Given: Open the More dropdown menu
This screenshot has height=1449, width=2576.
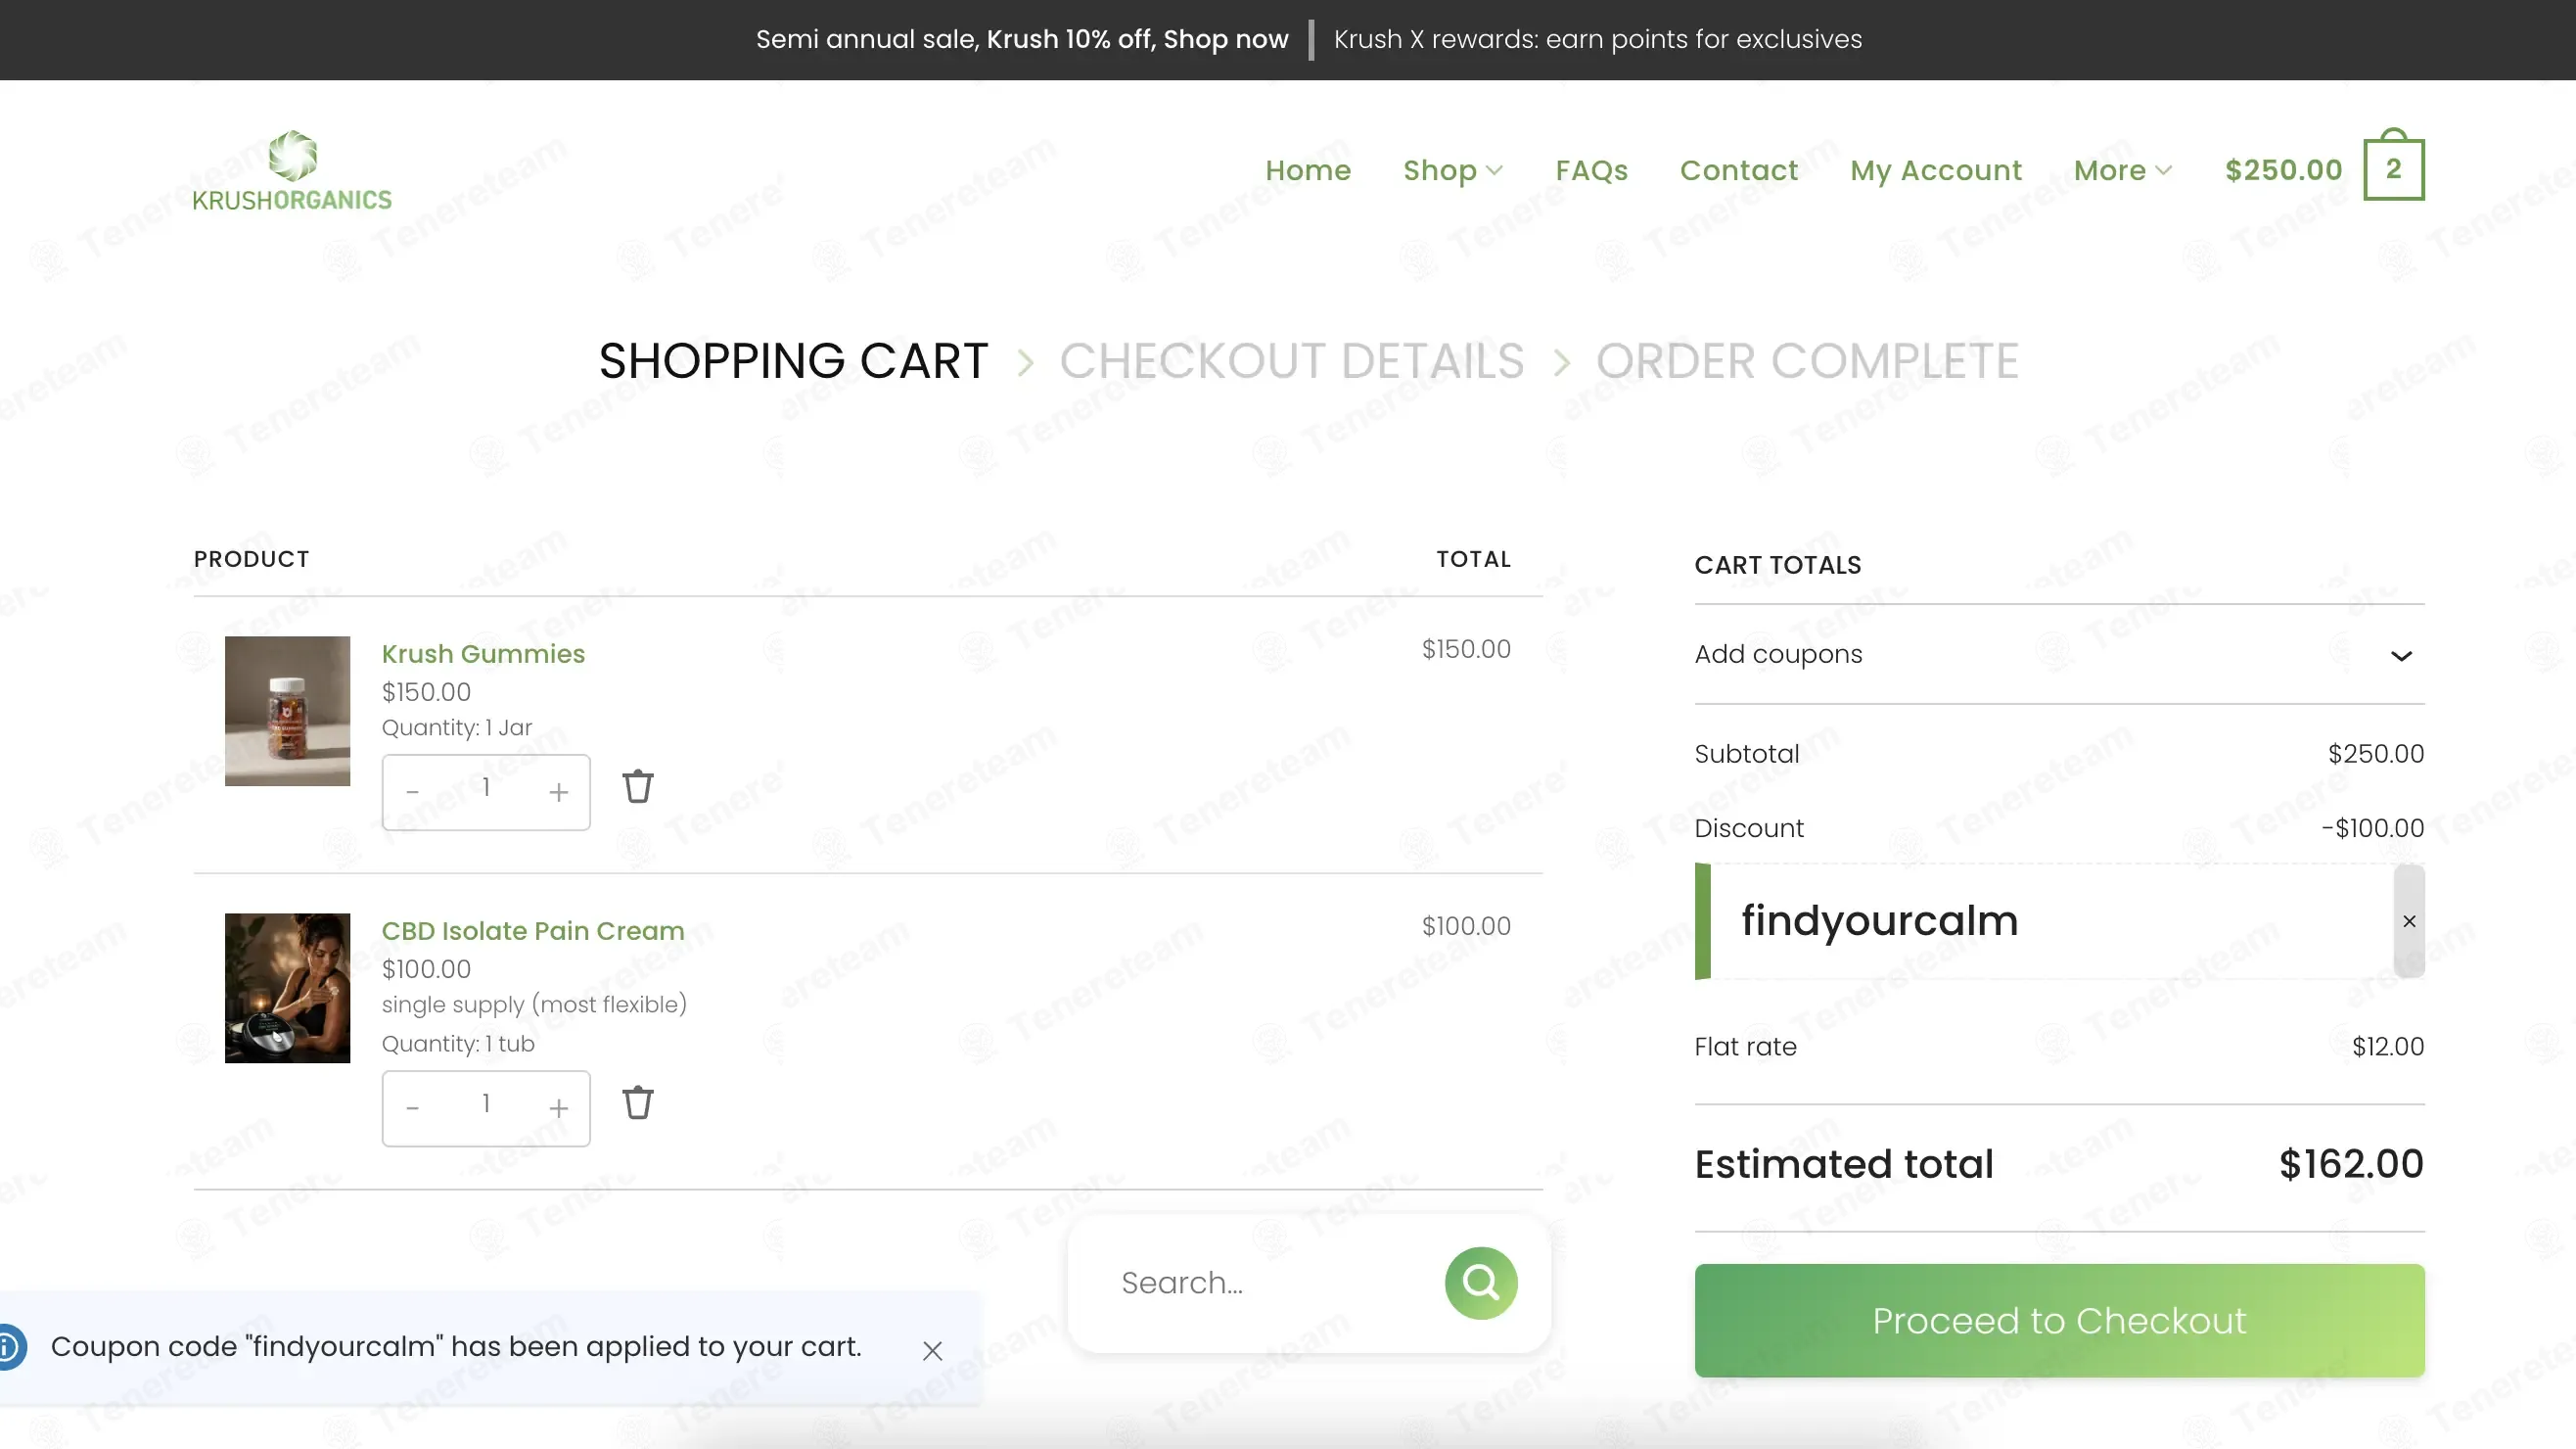Looking at the screenshot, I should pyautogui.click(x=2122, y=170).
